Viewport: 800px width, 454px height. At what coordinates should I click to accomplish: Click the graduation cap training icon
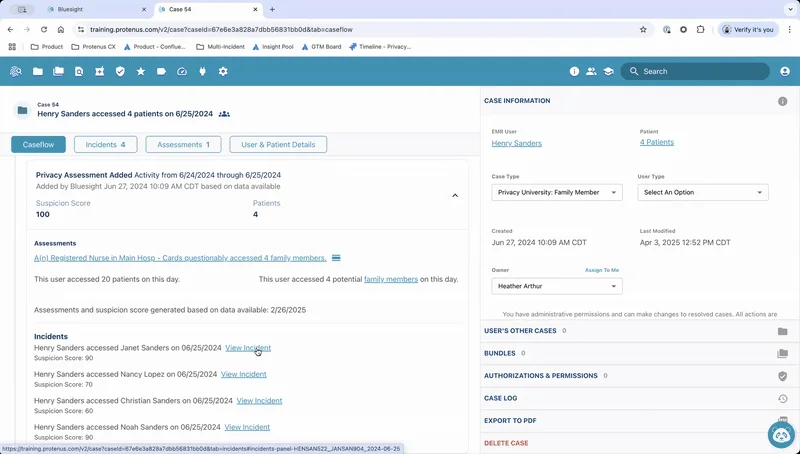click(x=608, y=72)
